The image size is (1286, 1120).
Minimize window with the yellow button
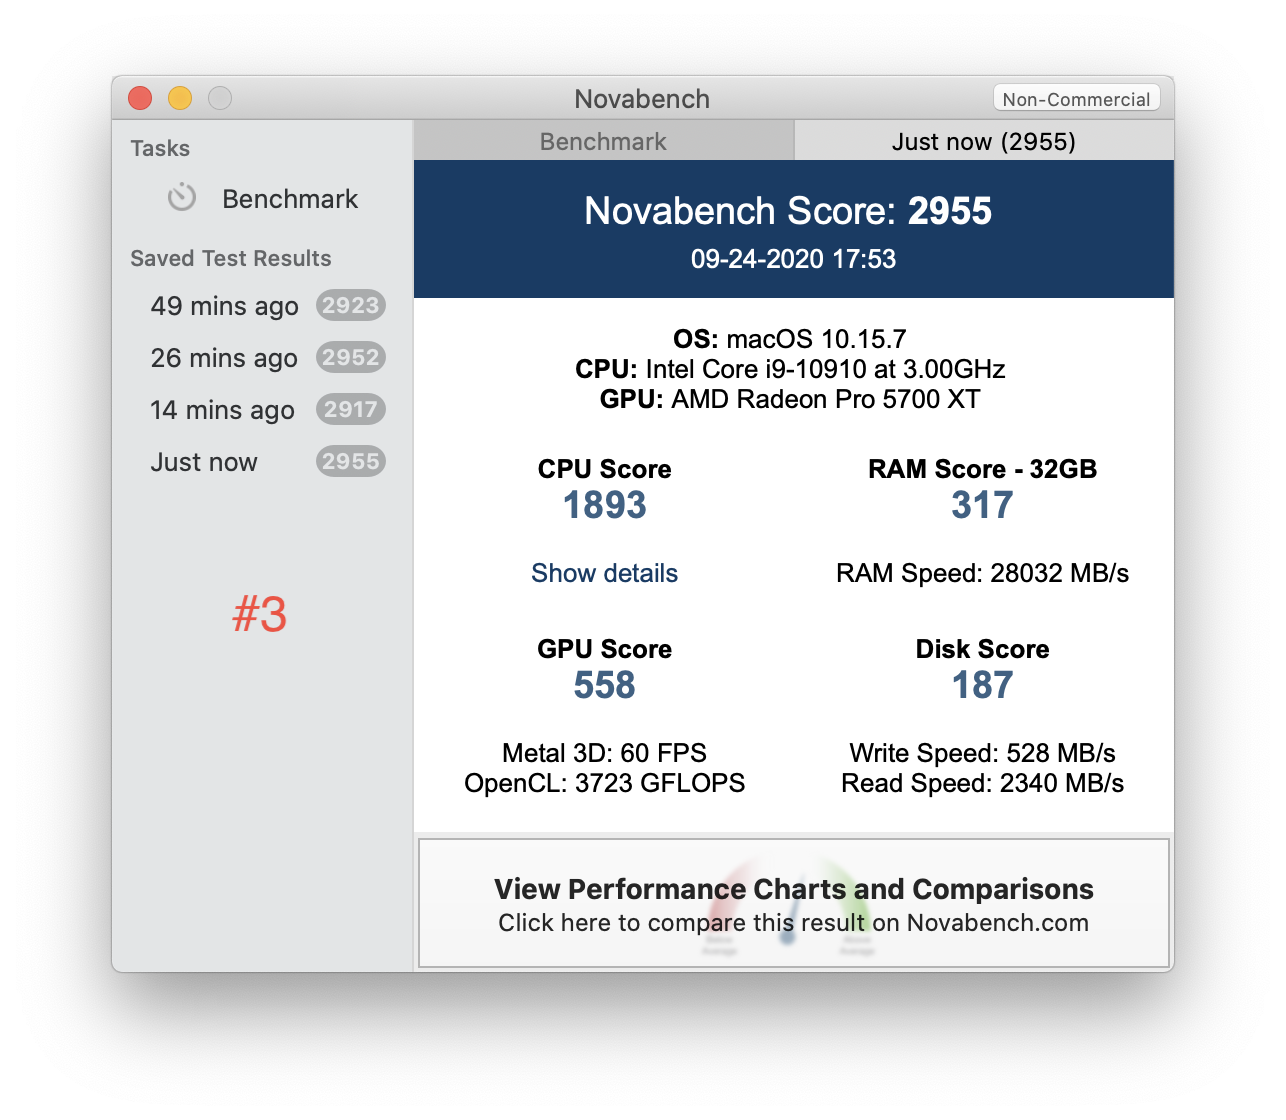[x=180, y=98]
